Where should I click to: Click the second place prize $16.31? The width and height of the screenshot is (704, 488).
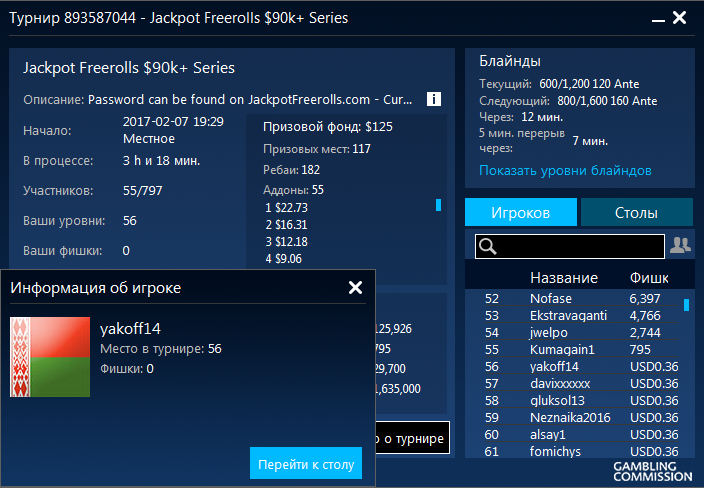(286, 225)
